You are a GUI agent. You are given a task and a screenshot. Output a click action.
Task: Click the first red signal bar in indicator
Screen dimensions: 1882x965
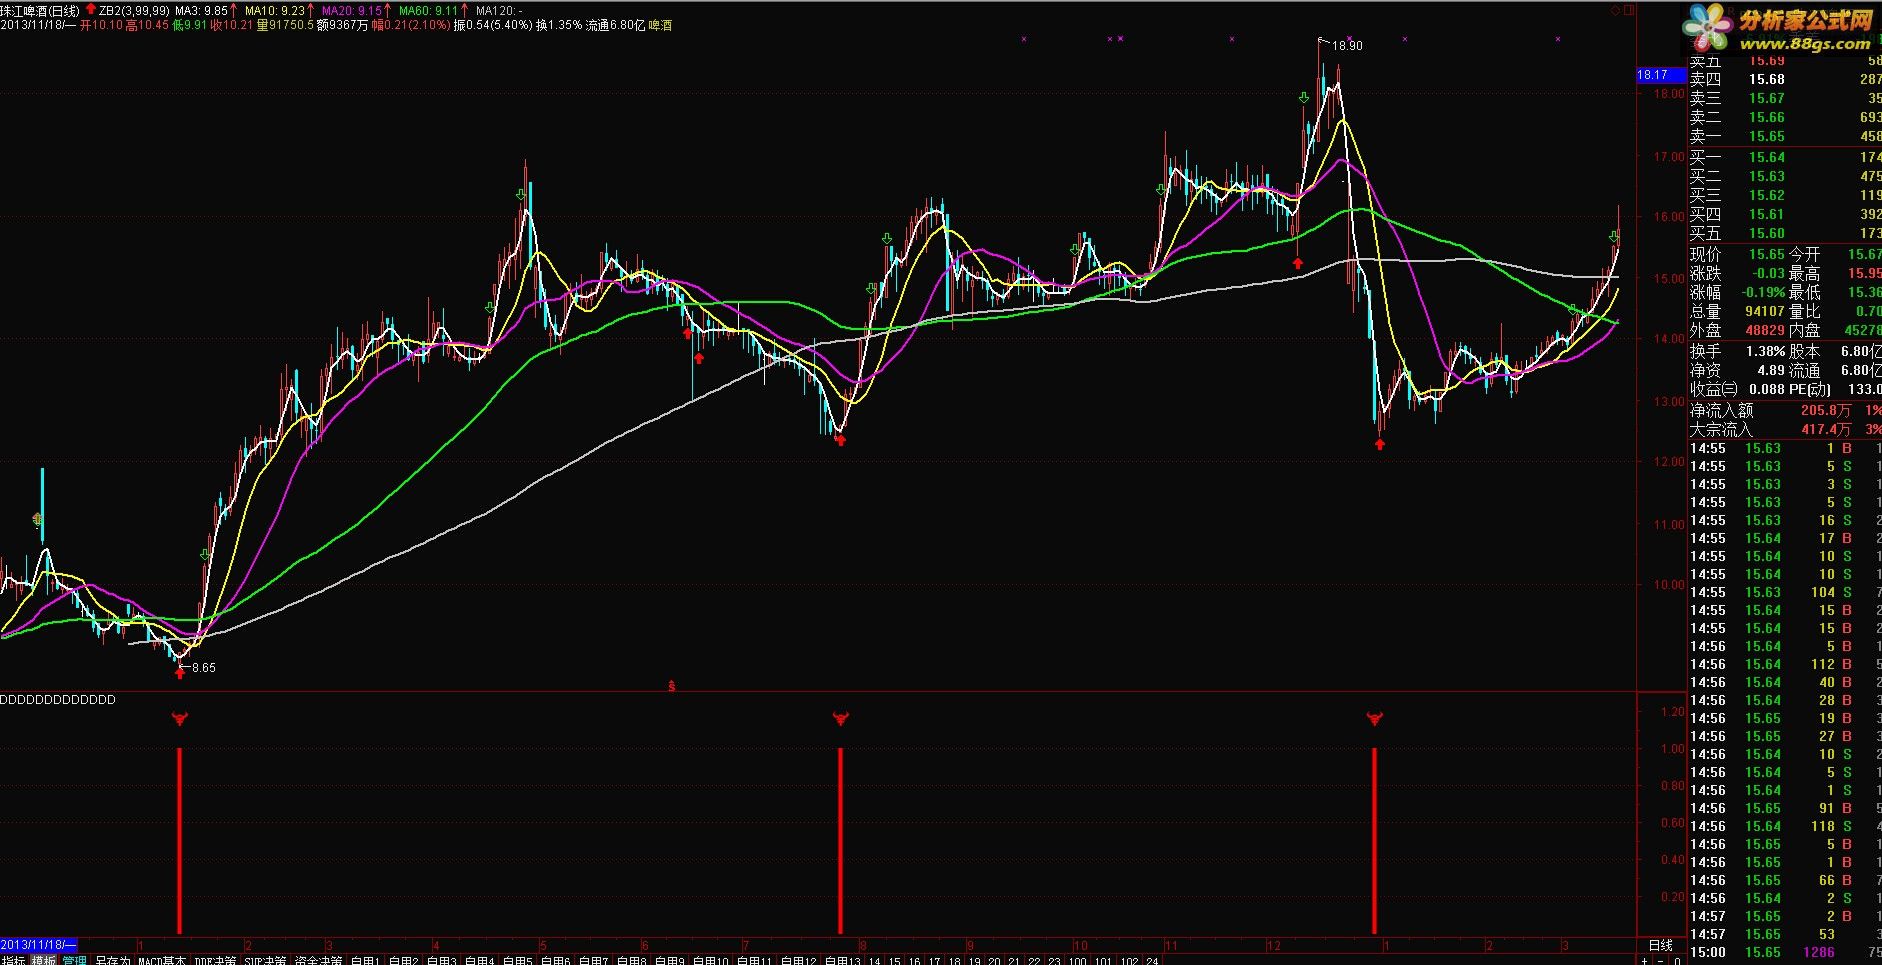(180, 840)
